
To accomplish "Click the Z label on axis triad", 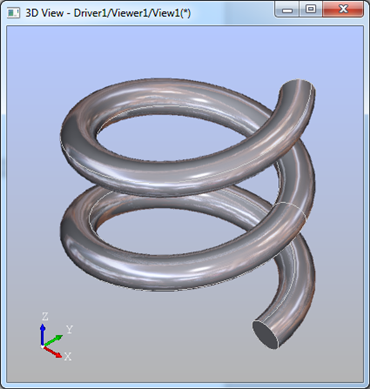I will tap(45, 316).
